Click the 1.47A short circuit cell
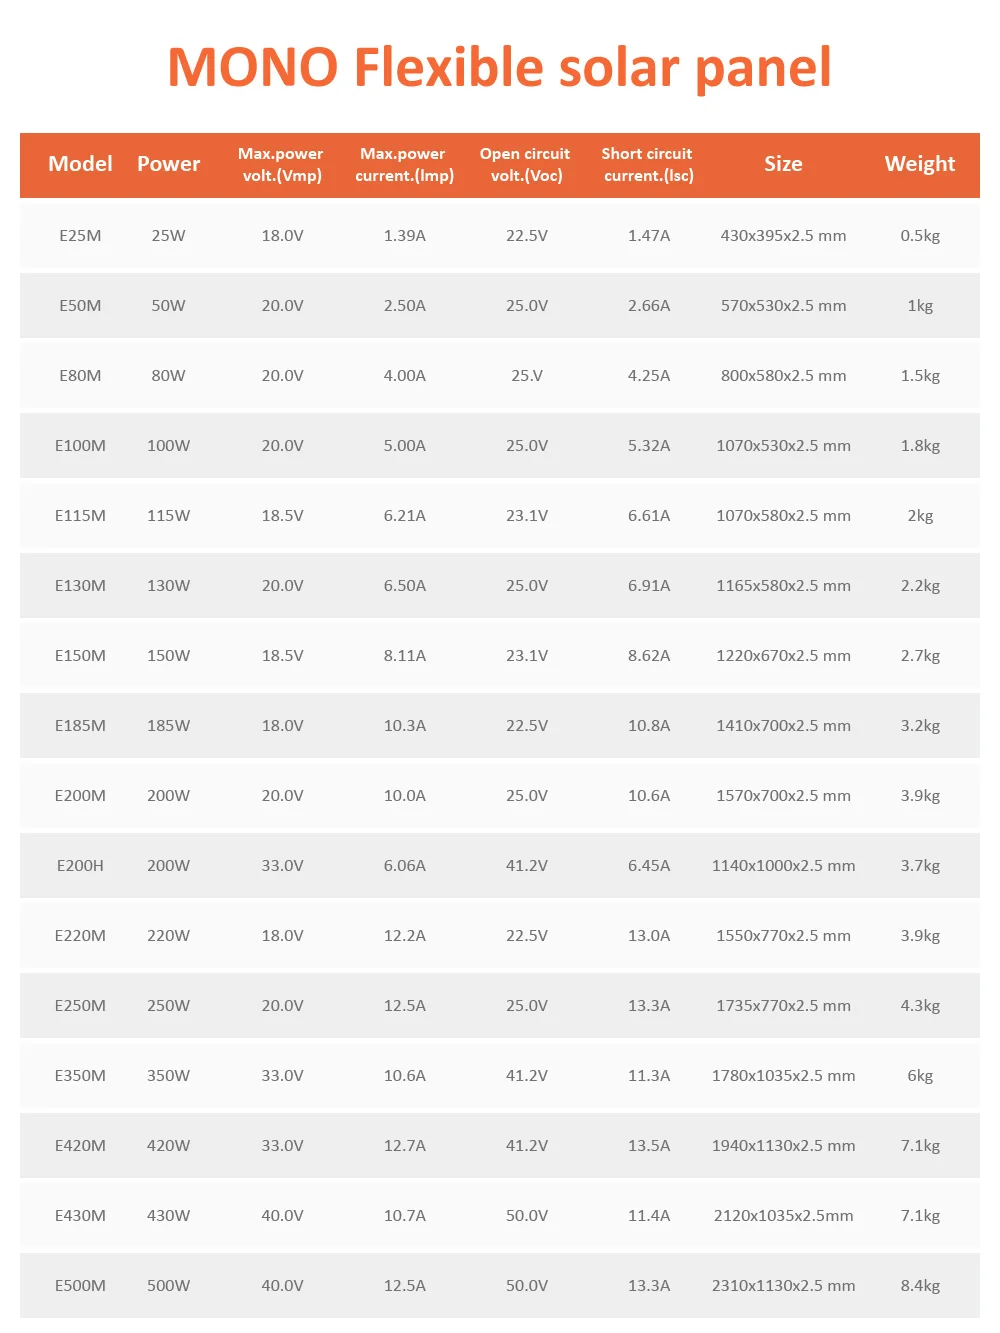The height and width of the screenshot is (1333, 1000). tap(649, 236)
